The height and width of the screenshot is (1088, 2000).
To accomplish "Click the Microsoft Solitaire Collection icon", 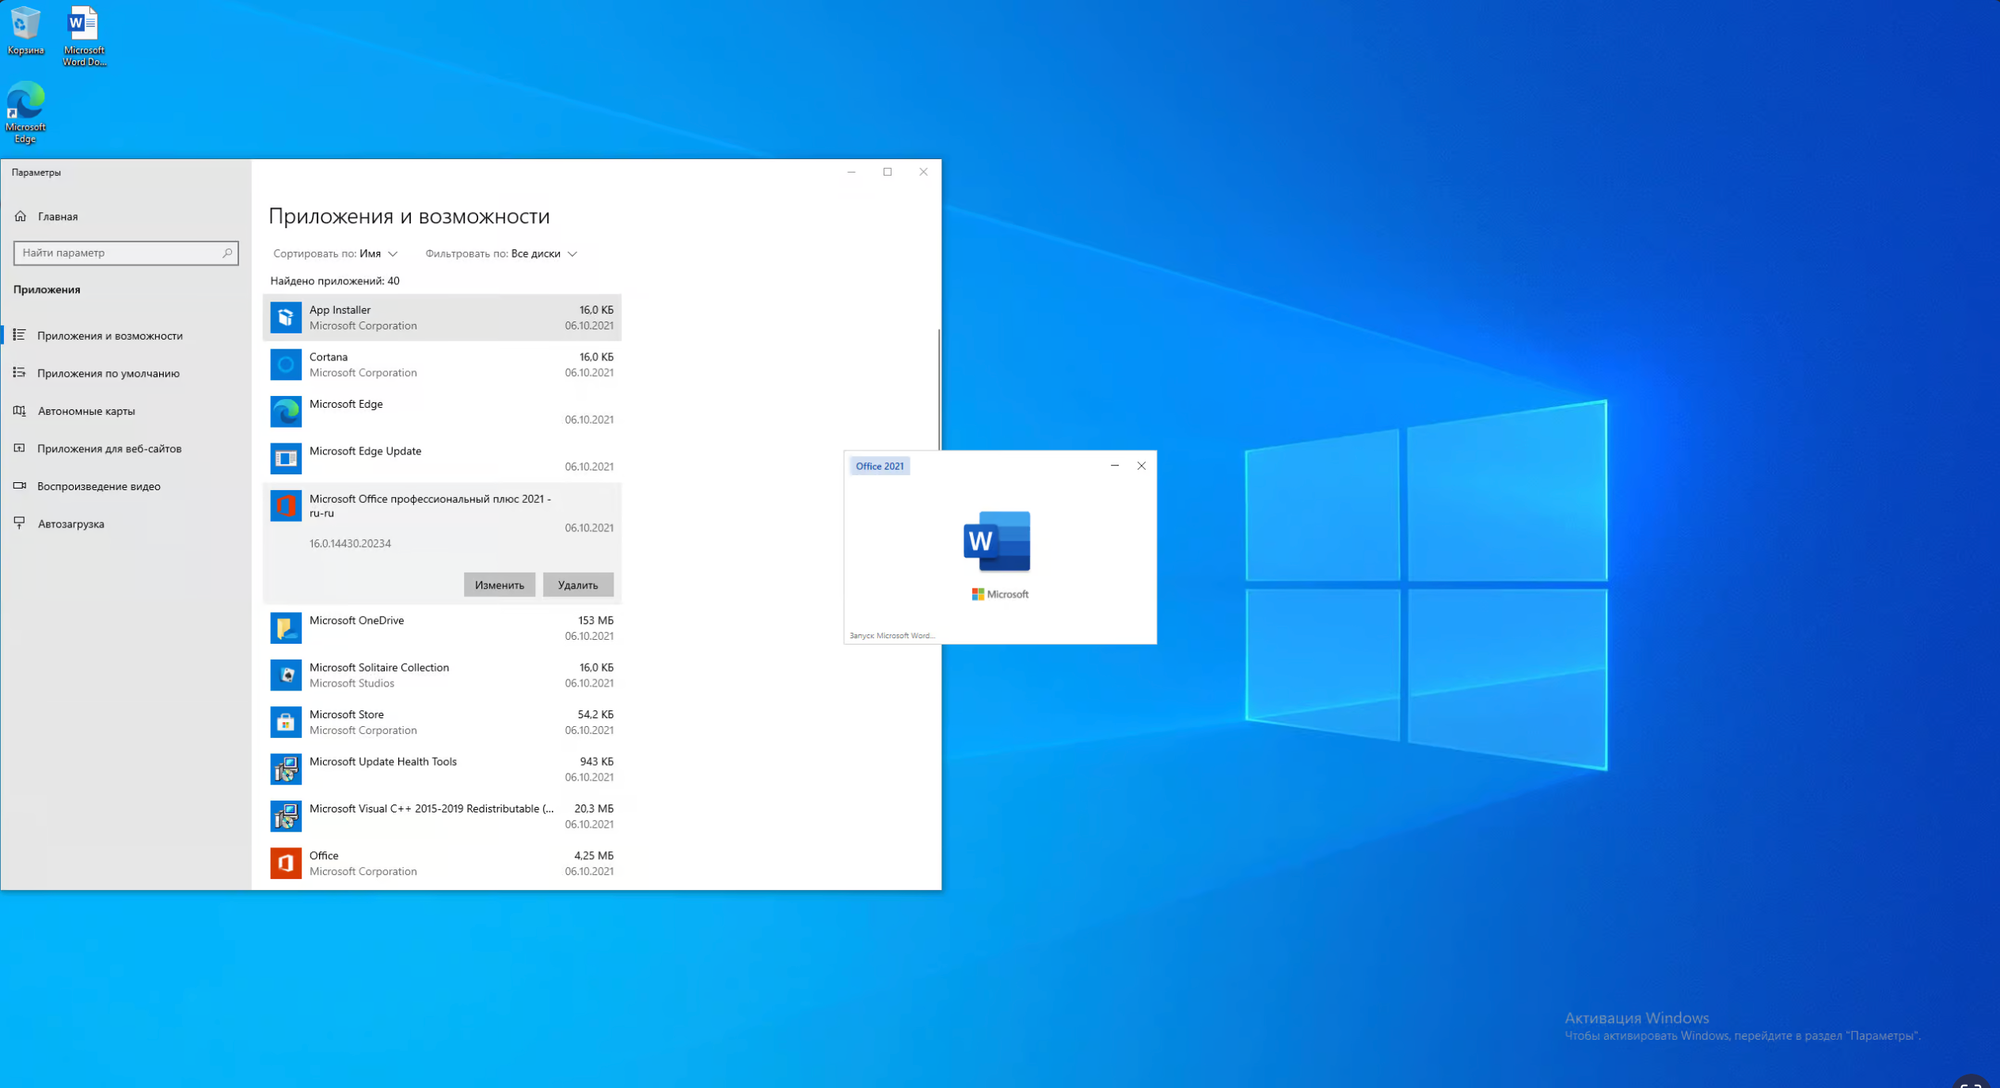I will pyautogui.click(x=285, y=675).
